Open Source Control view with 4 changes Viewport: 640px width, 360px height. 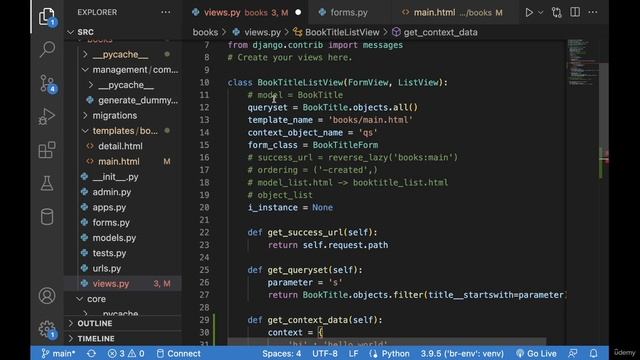pyautogui.click(x=47, y=83)
